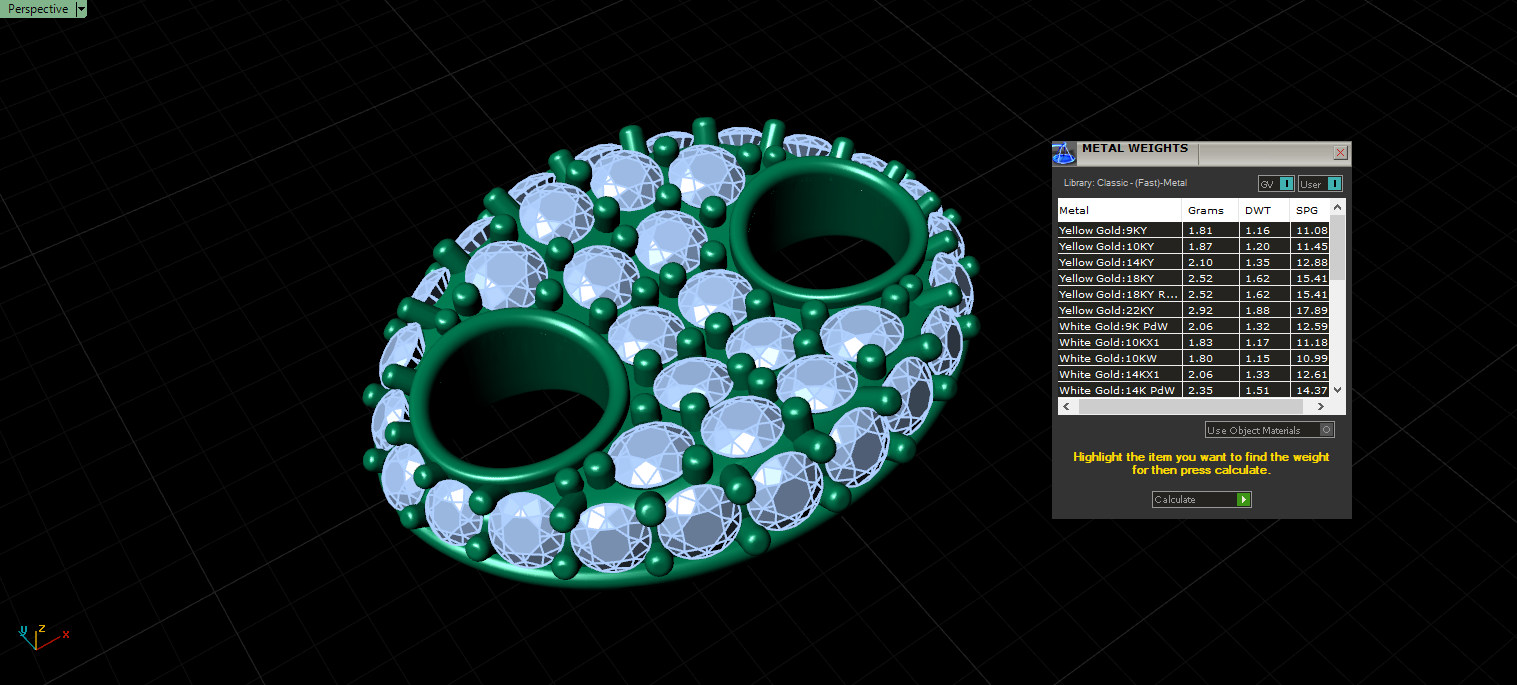Click scroll down arrow in metal list
Screen dimensions: 1517x685
coord(1339,390)
